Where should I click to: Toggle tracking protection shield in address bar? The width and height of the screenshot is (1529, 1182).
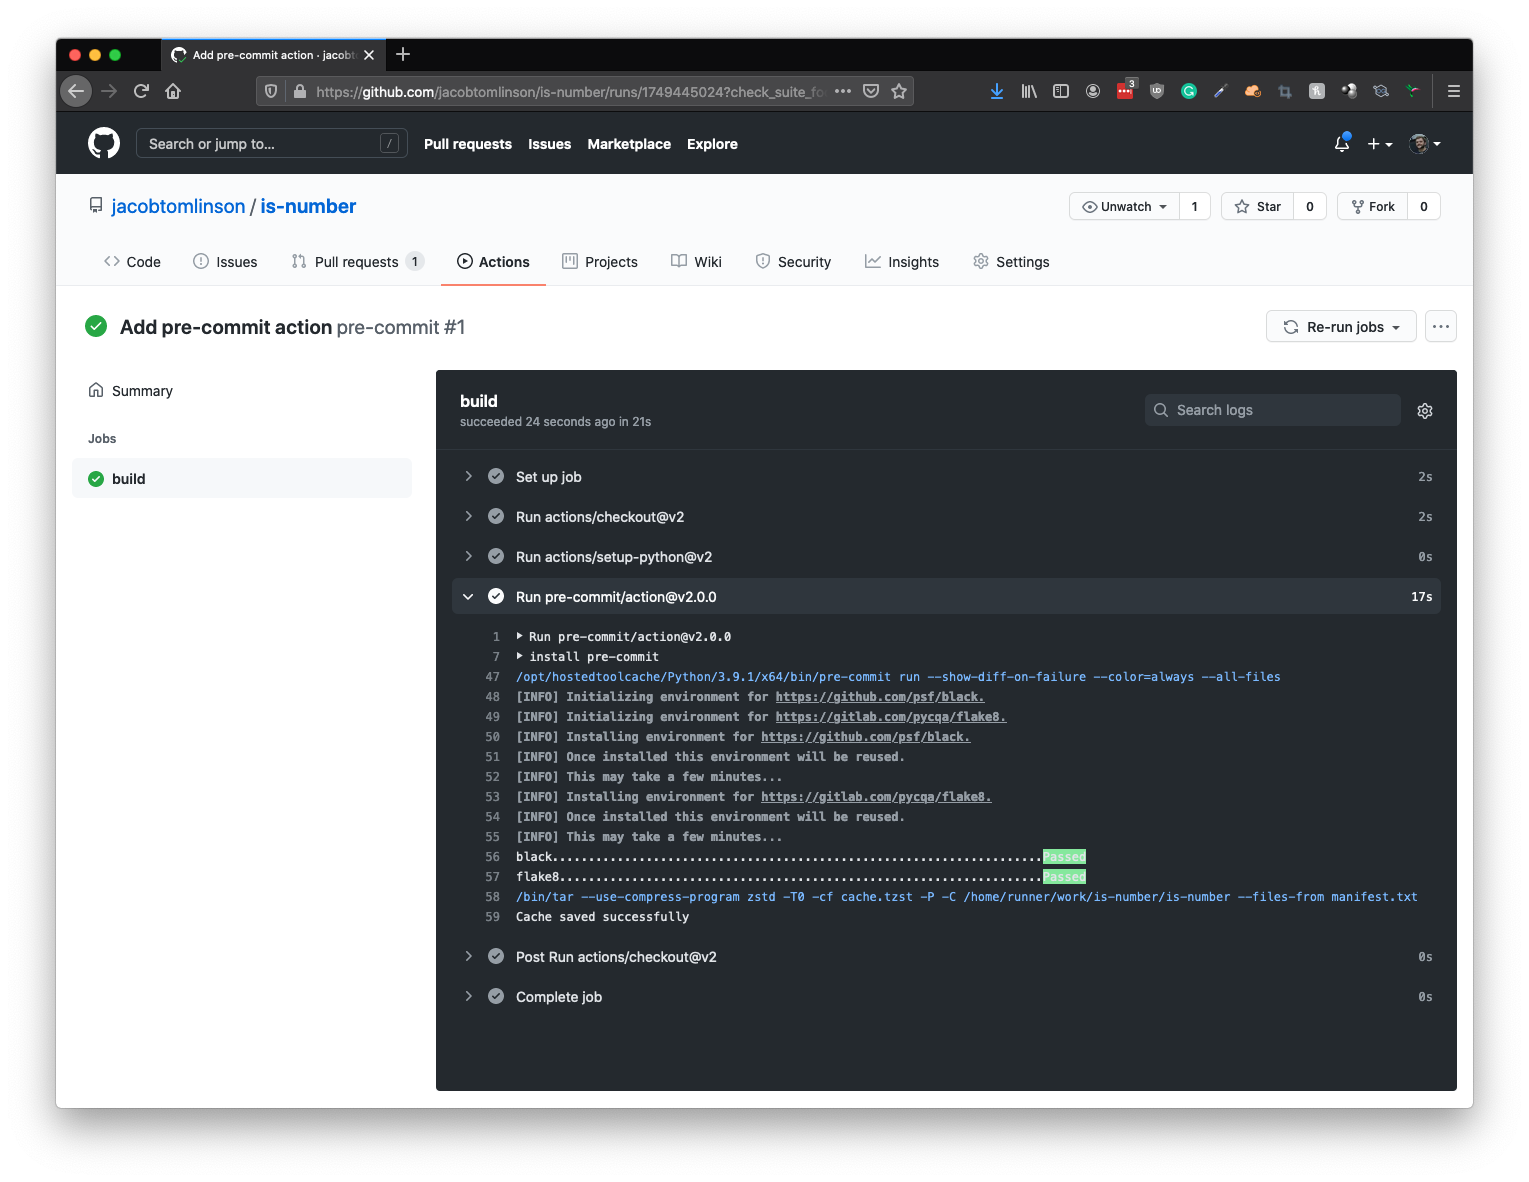[x=270, y=90]
